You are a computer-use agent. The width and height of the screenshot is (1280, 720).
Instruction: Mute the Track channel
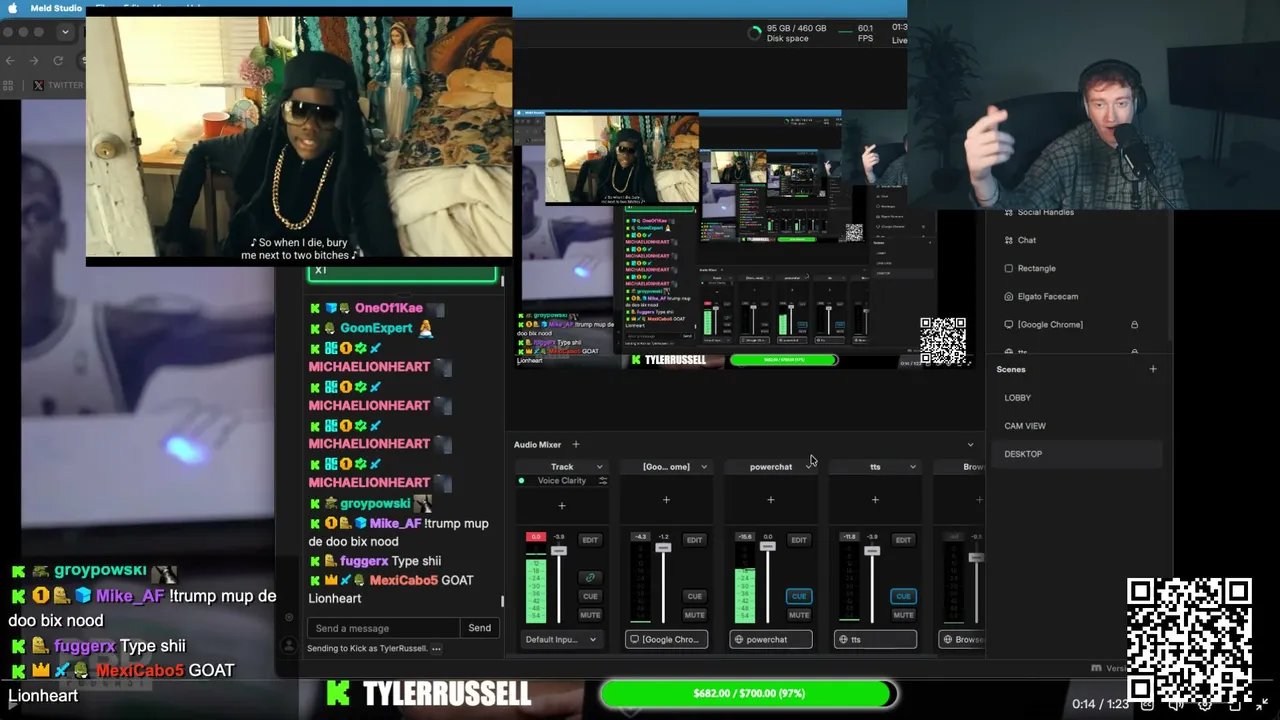(x=590, y=615)
